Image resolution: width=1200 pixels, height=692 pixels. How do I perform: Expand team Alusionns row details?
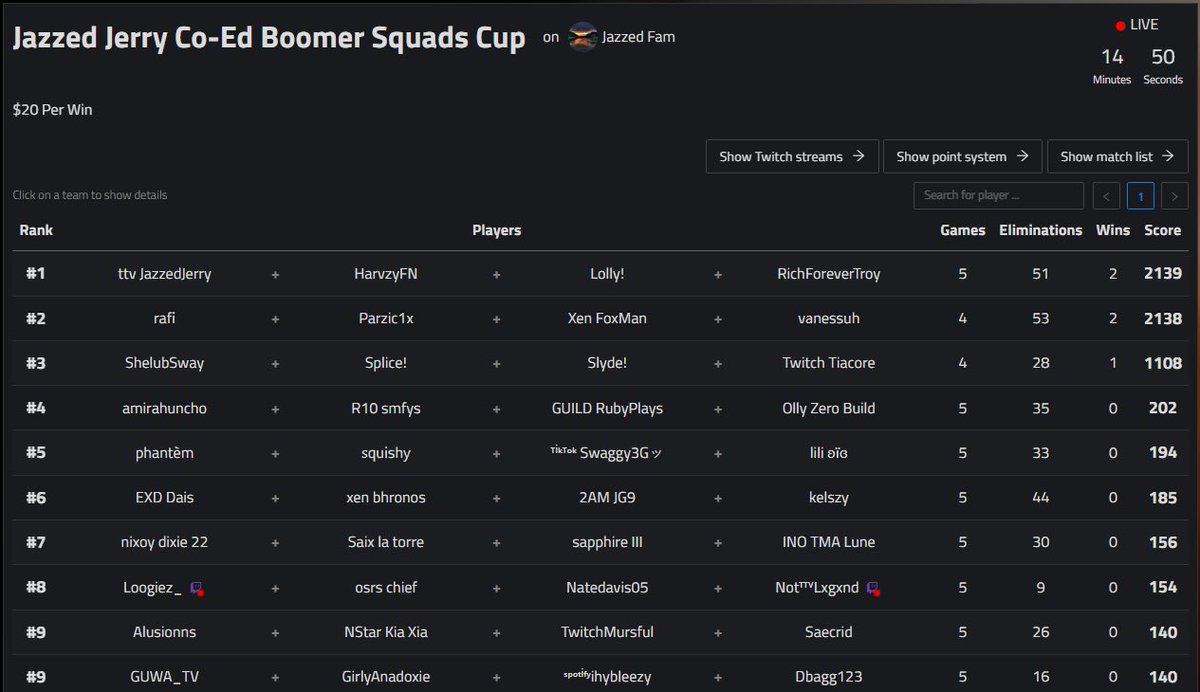(600, 632)
